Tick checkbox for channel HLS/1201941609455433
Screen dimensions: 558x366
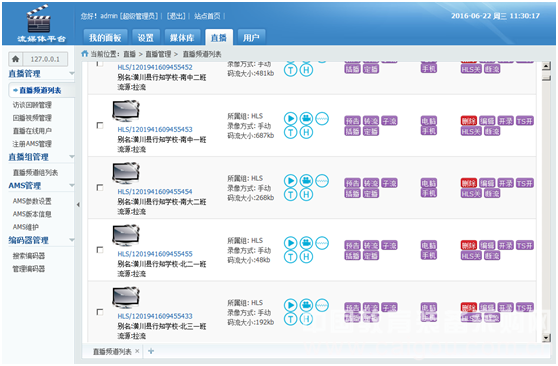pyautogui.click(x=100, y=312)
